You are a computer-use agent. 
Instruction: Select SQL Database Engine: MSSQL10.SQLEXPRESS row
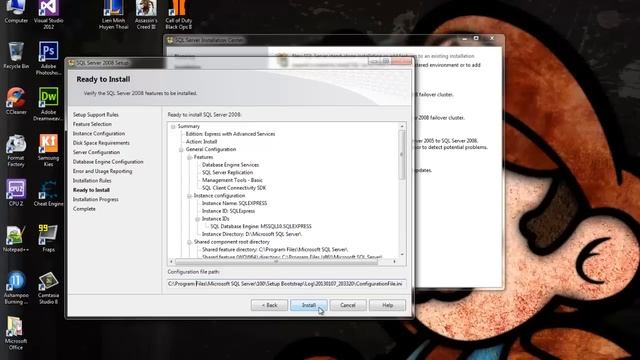tap(261, 227)
